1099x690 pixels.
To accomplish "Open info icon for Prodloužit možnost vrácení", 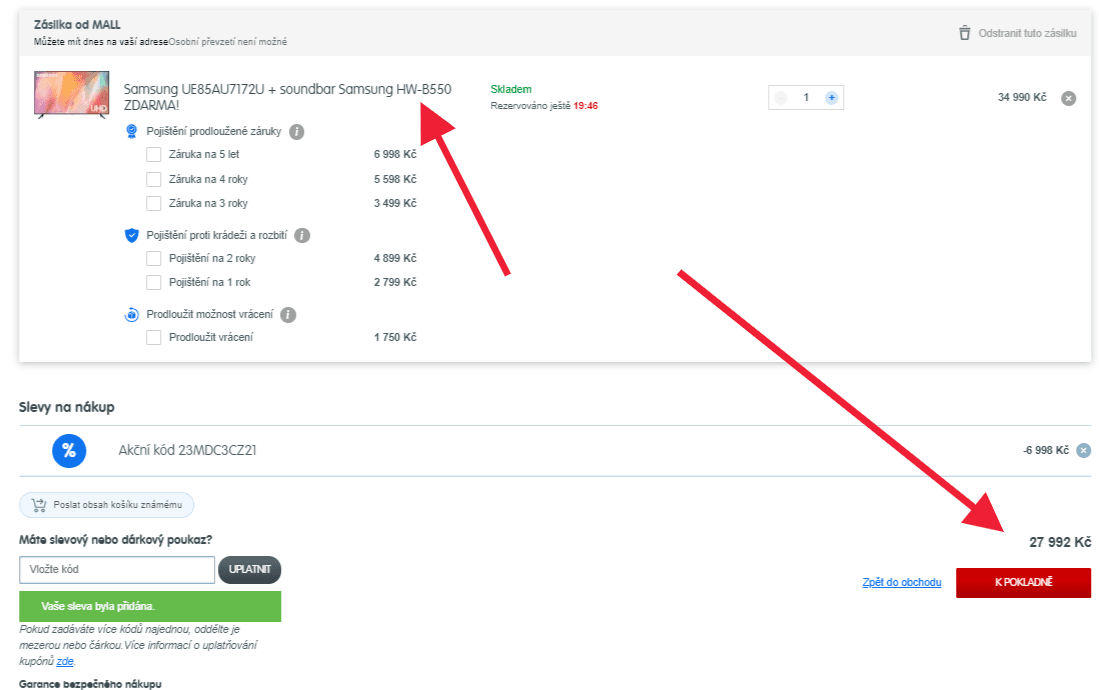I will pos(288,315).
